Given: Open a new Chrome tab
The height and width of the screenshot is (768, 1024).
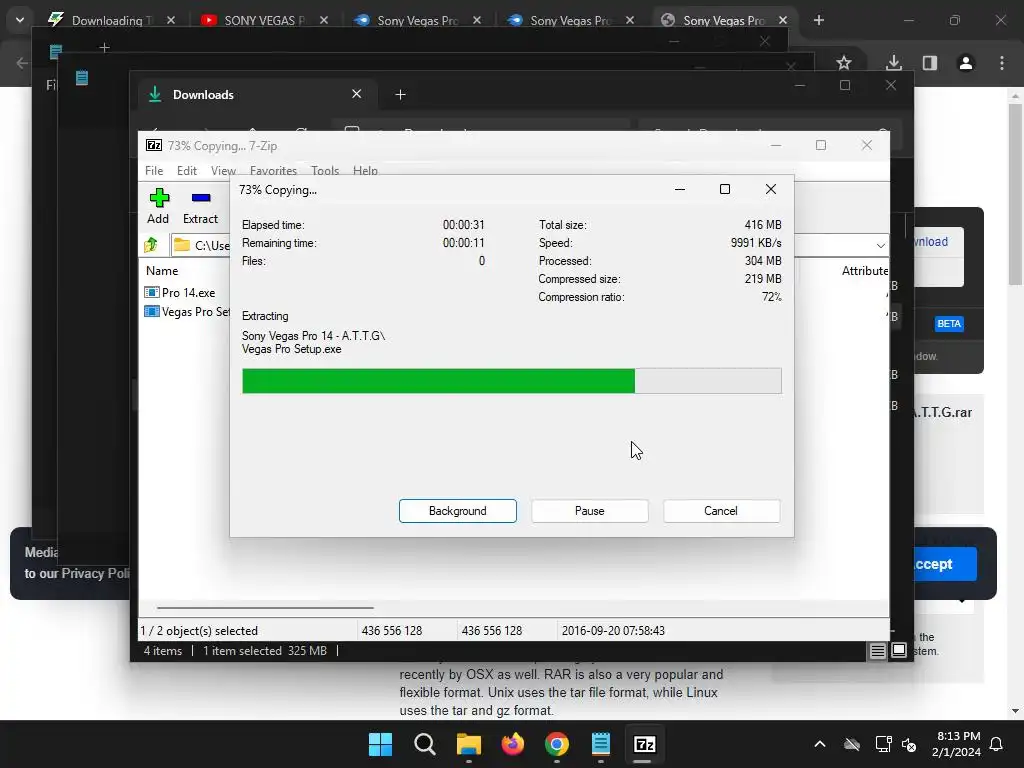Looking at the screenshot, I should tap(819, 20).
